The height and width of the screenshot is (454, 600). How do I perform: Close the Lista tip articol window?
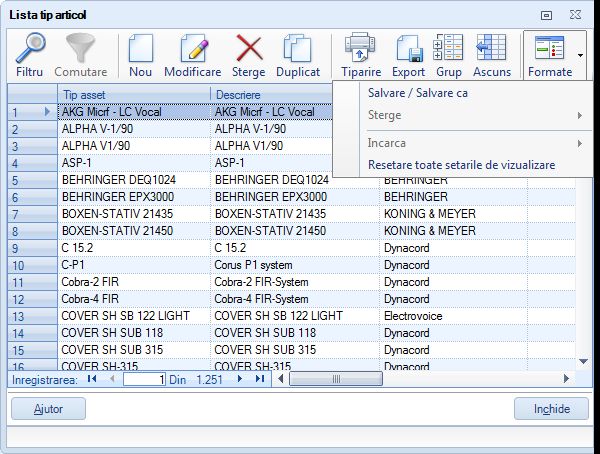[x=575, y=15]
